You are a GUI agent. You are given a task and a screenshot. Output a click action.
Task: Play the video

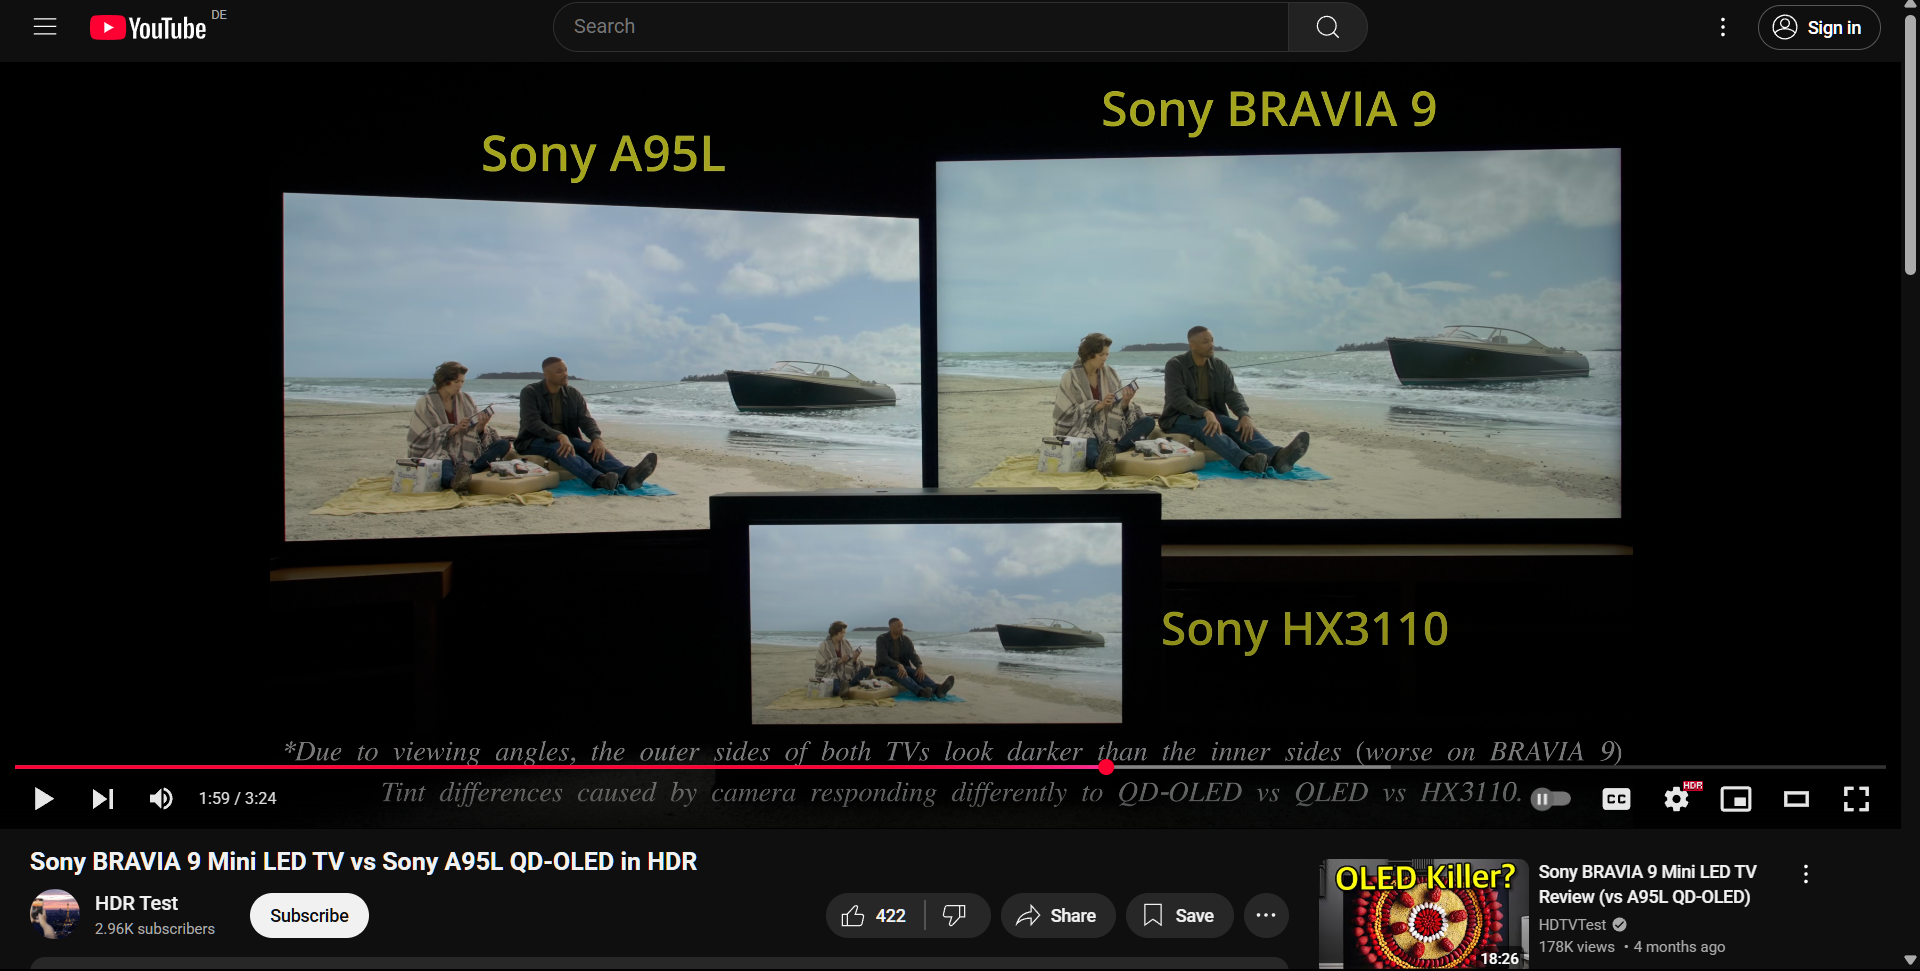point(43,798)
